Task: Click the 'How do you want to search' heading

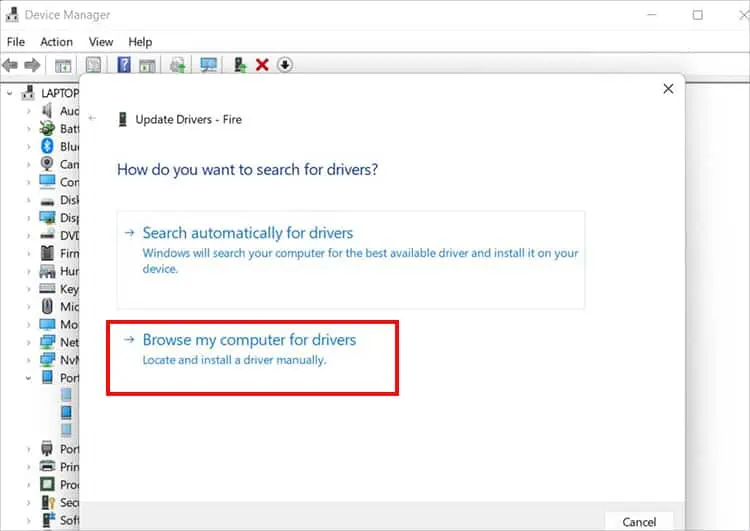Action: [247, 170]
